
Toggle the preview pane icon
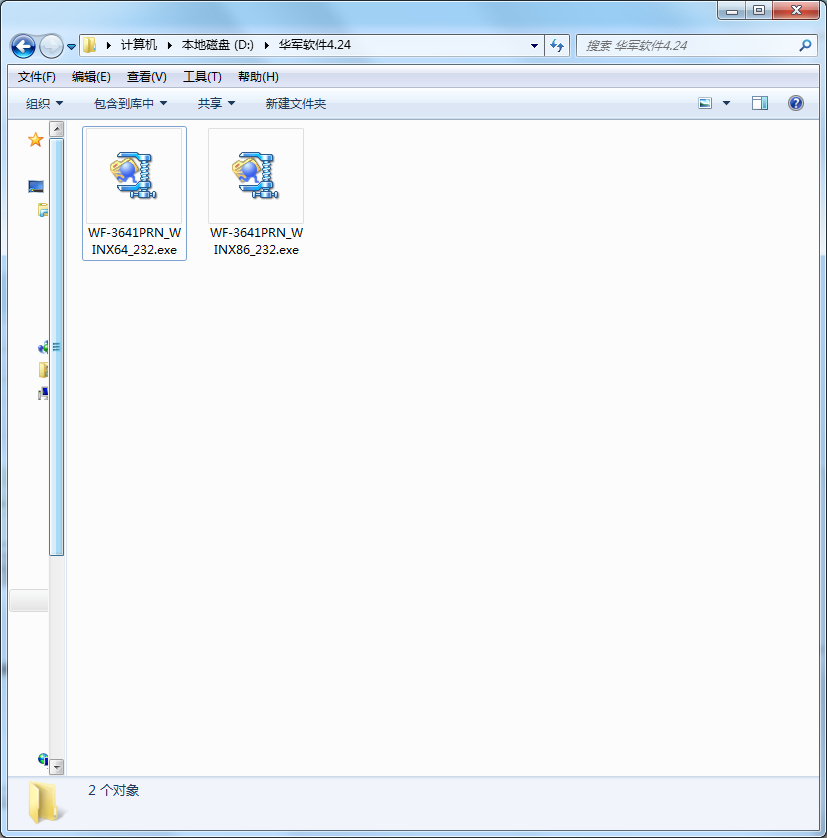point(760,103)
